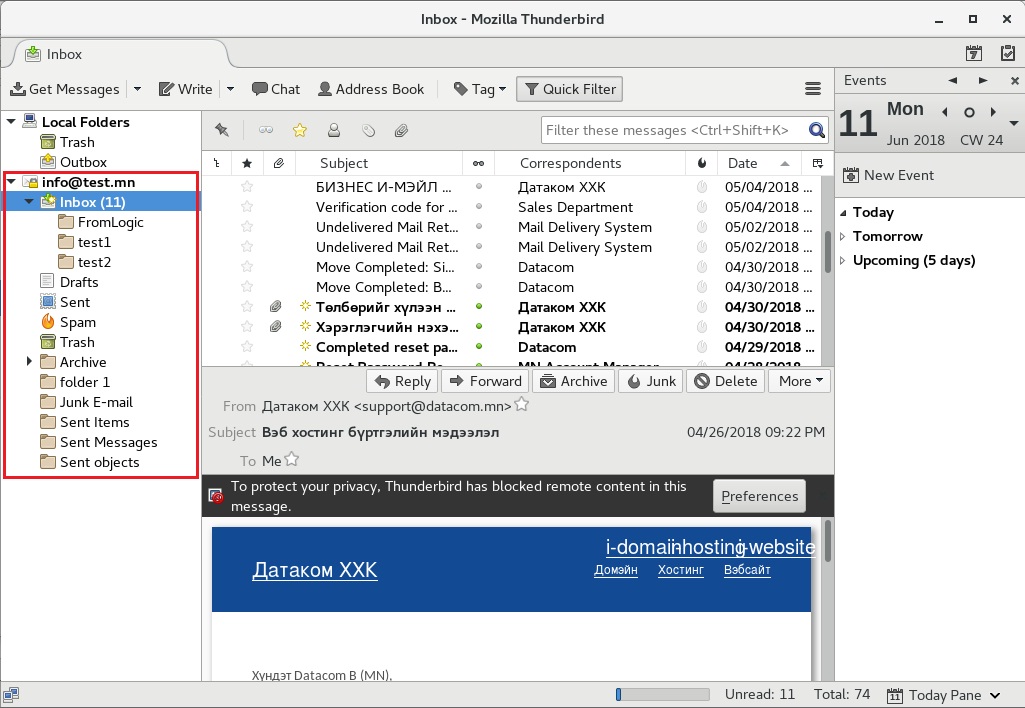Expand the Upcoming (5 days) section
Viewport: 1025px width, 708px height.
[x=843, y=261]
